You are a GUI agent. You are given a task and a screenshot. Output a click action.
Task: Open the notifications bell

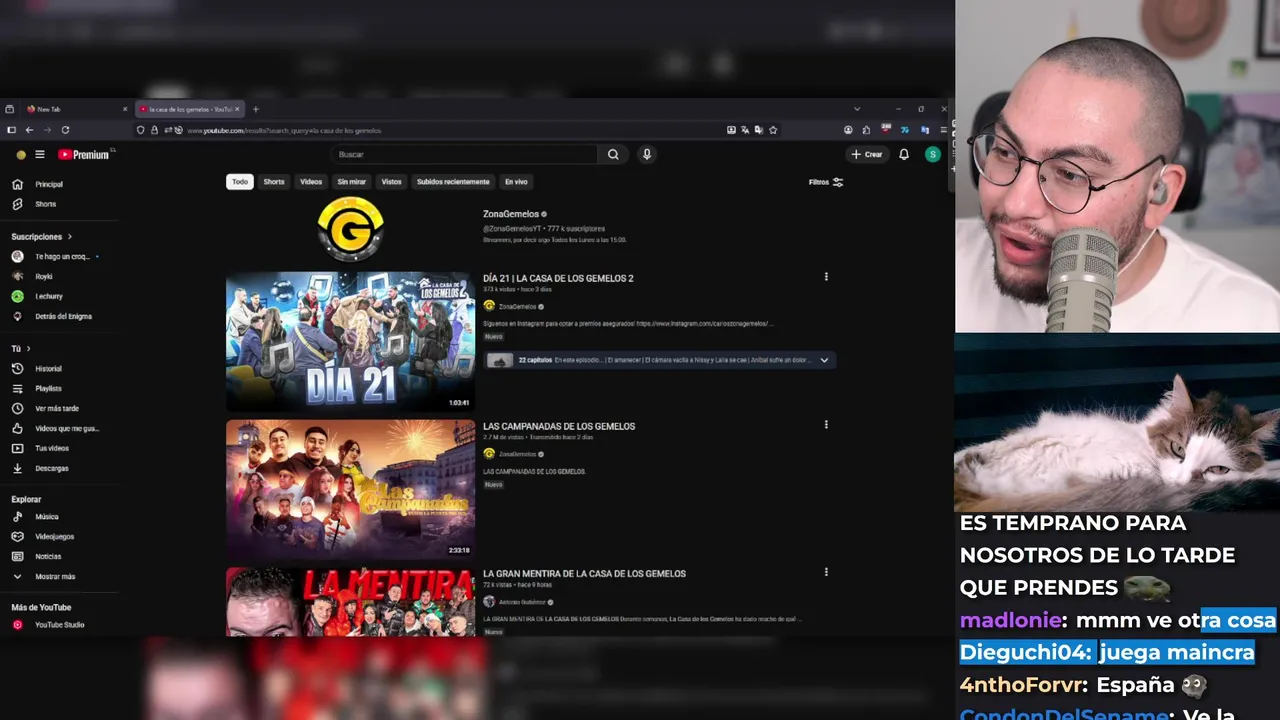click(904, 155)
